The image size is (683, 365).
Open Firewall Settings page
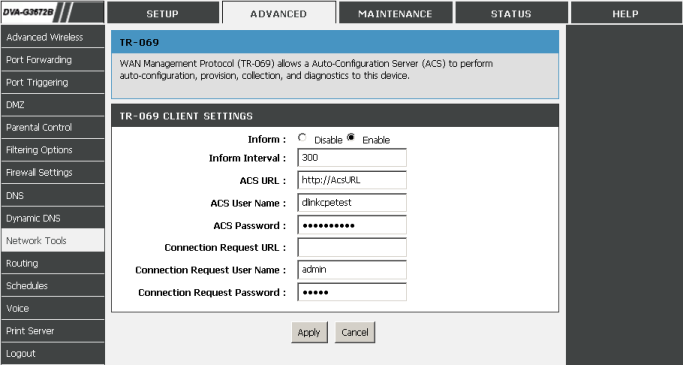click(53, 173)
